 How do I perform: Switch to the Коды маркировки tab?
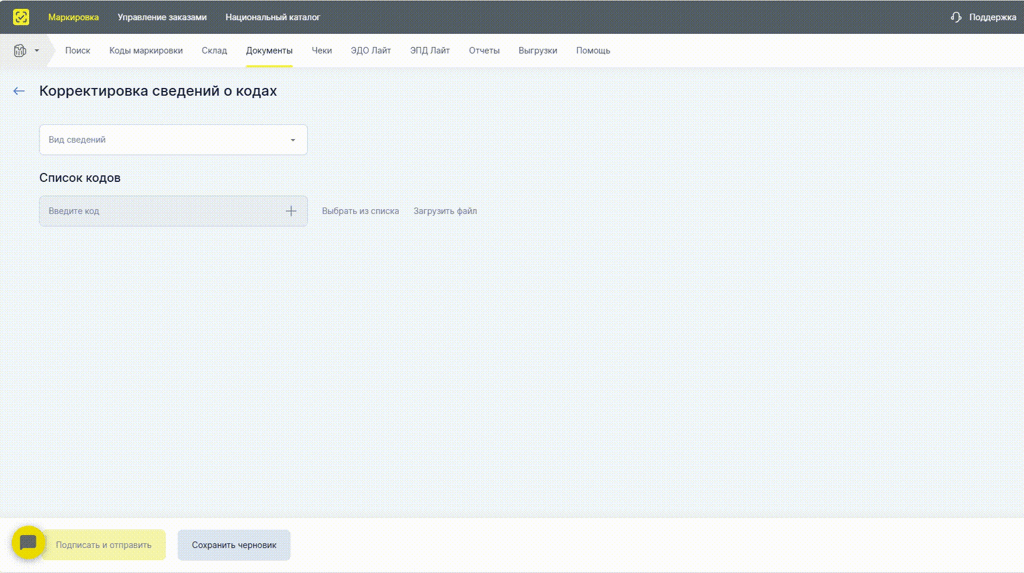pos(146,51)
